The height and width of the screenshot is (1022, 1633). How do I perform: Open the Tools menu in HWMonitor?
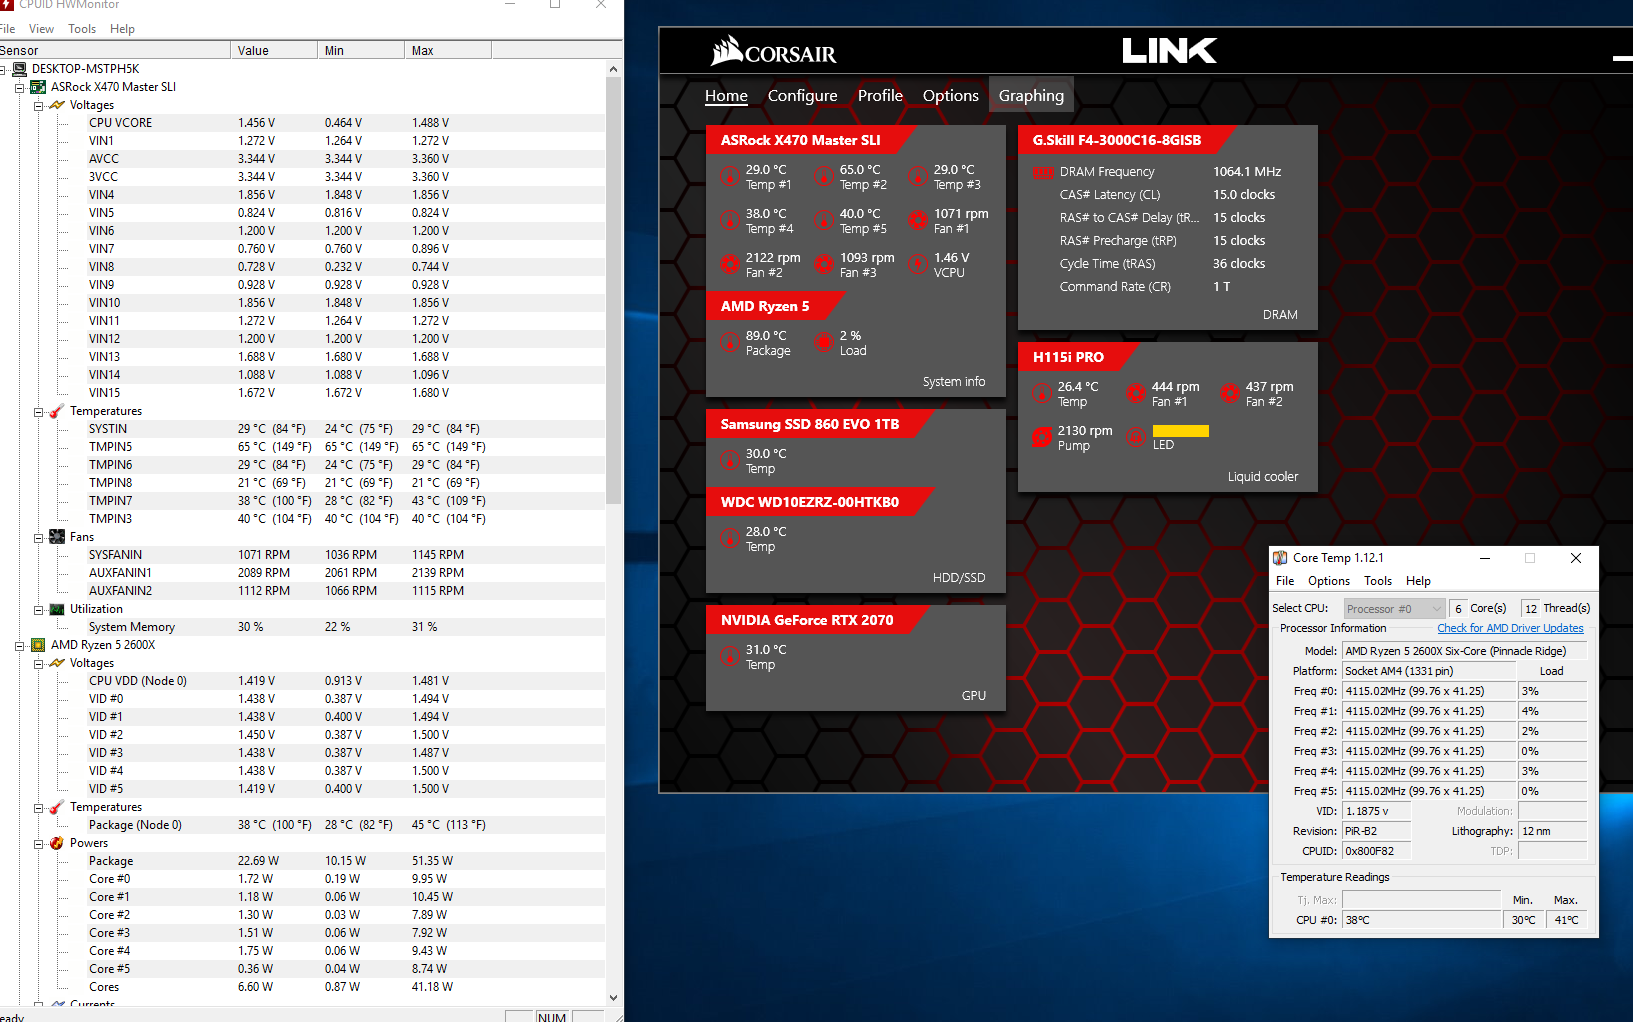point(82,29)
